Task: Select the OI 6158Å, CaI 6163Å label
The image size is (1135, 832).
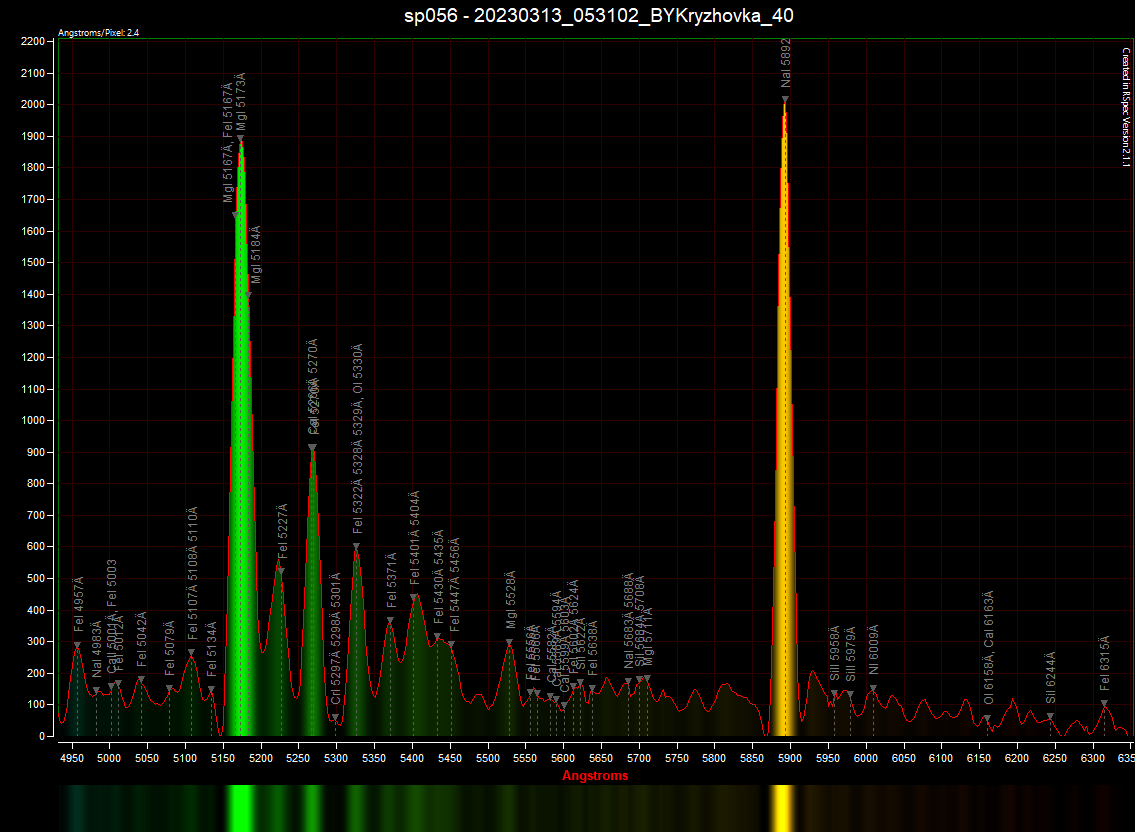Action: pos(988,648)
